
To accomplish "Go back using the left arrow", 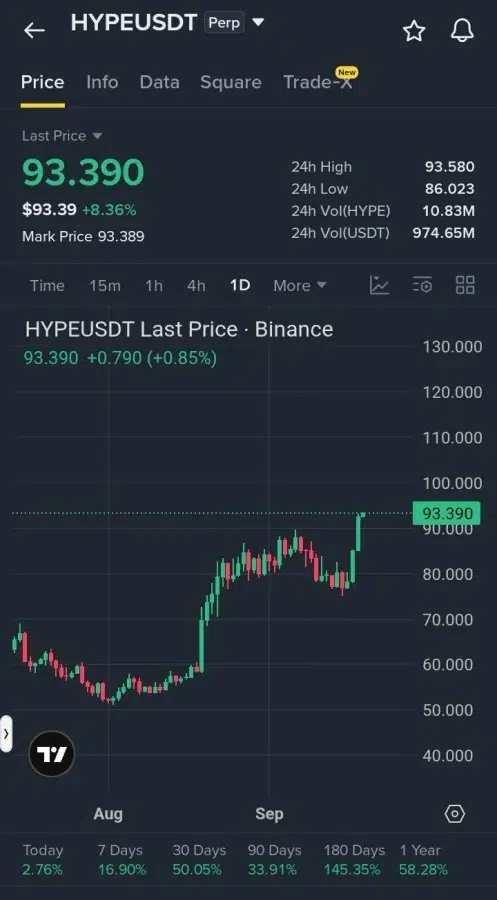I will pos(34,30).
